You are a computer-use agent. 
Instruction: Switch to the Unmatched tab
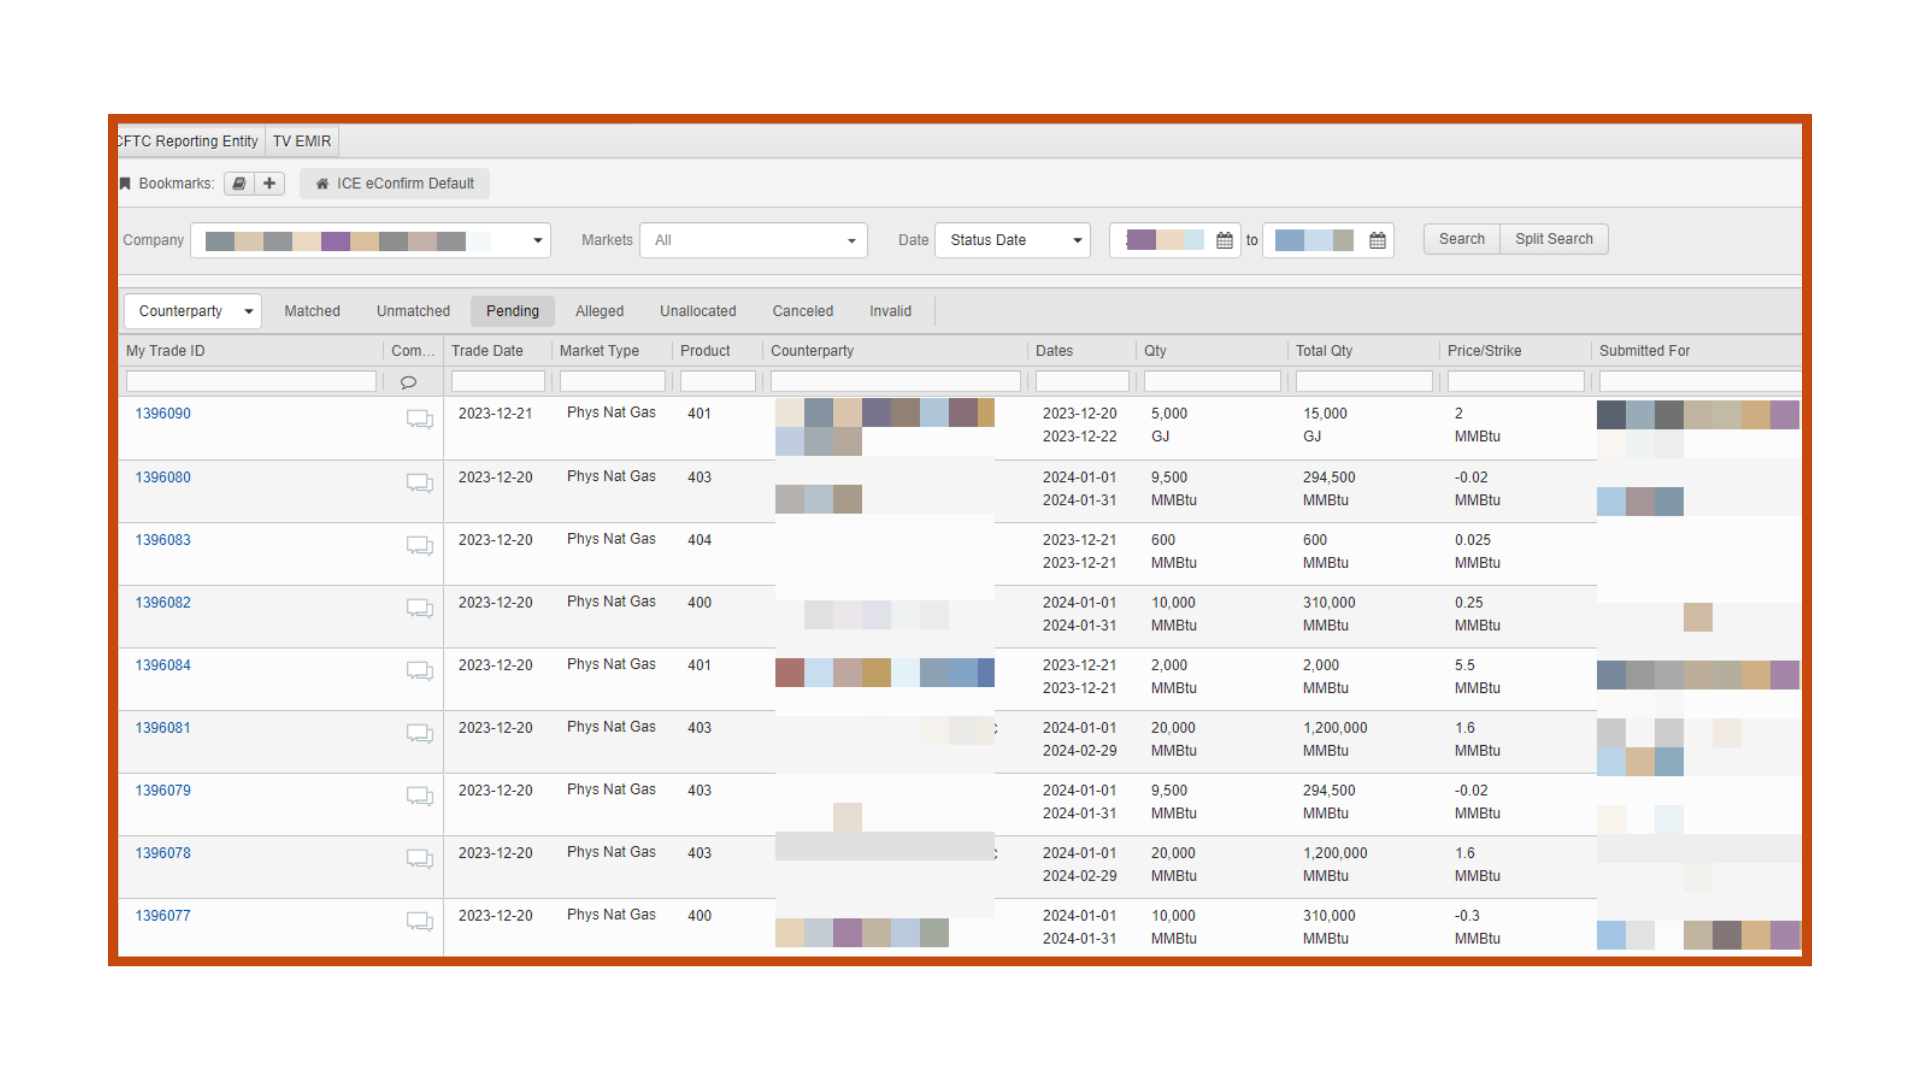[x=413, y=311]
